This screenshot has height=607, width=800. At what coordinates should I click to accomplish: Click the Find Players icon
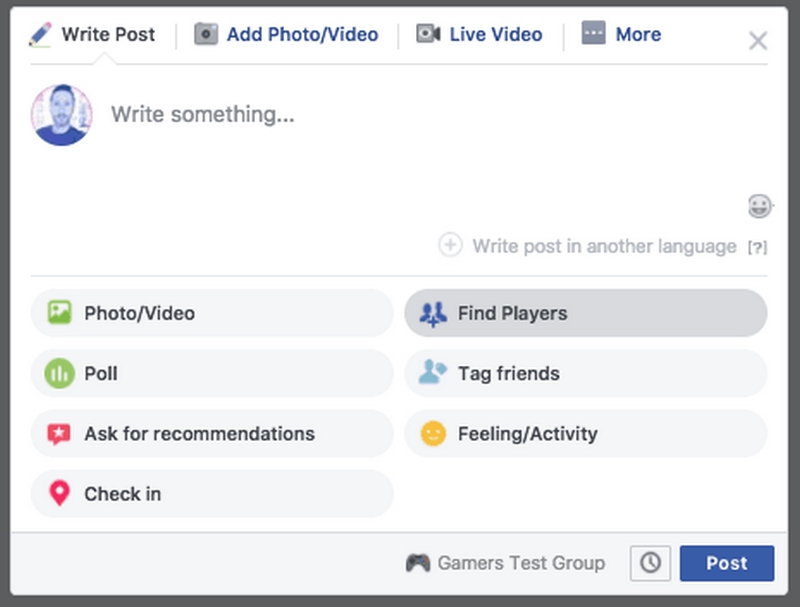(434, 313)
